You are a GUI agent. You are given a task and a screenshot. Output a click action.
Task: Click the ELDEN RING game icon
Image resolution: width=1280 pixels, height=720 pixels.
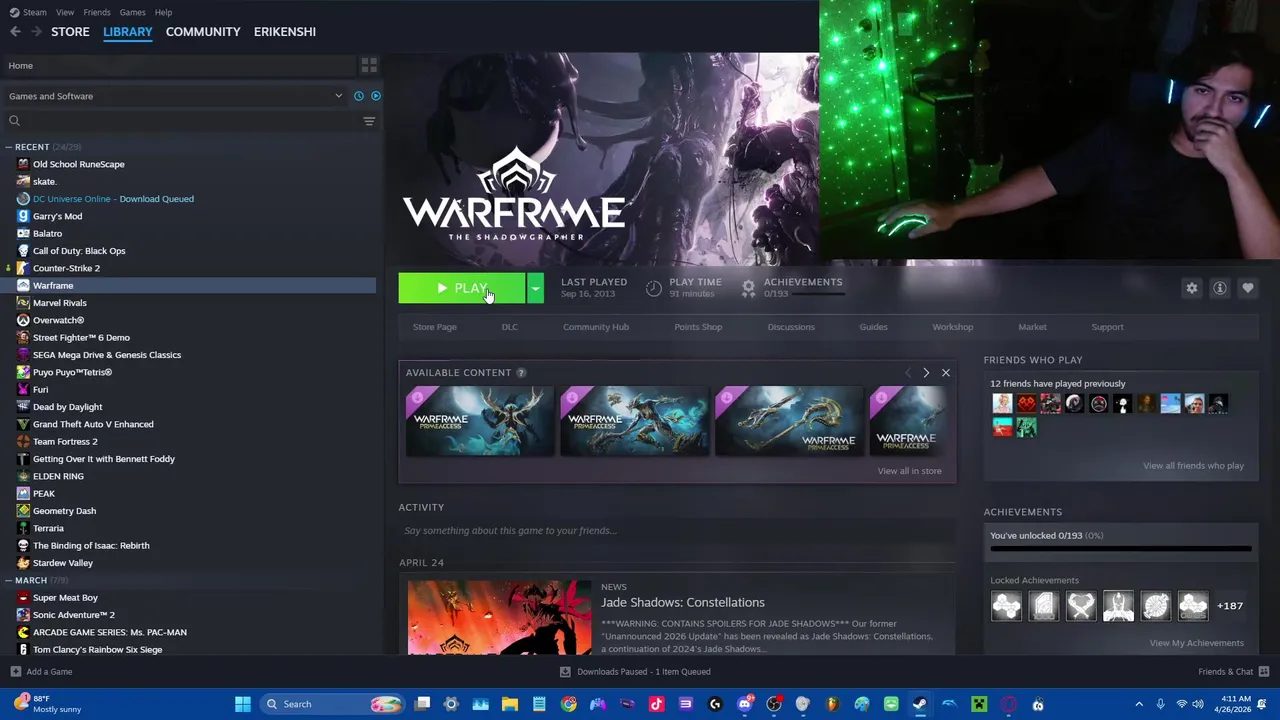[23, 476]
